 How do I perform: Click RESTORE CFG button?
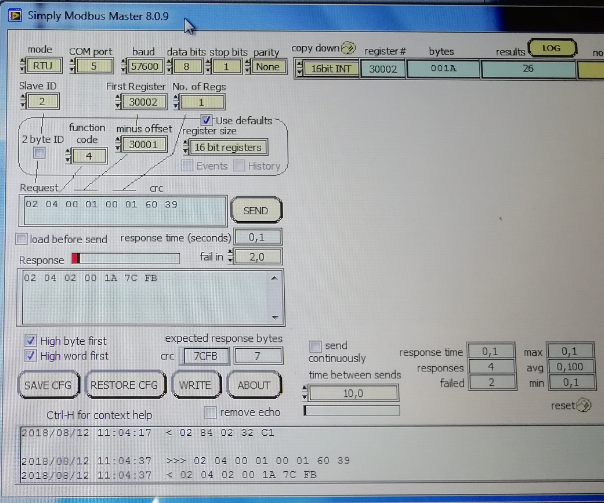[x=124, y=384]
